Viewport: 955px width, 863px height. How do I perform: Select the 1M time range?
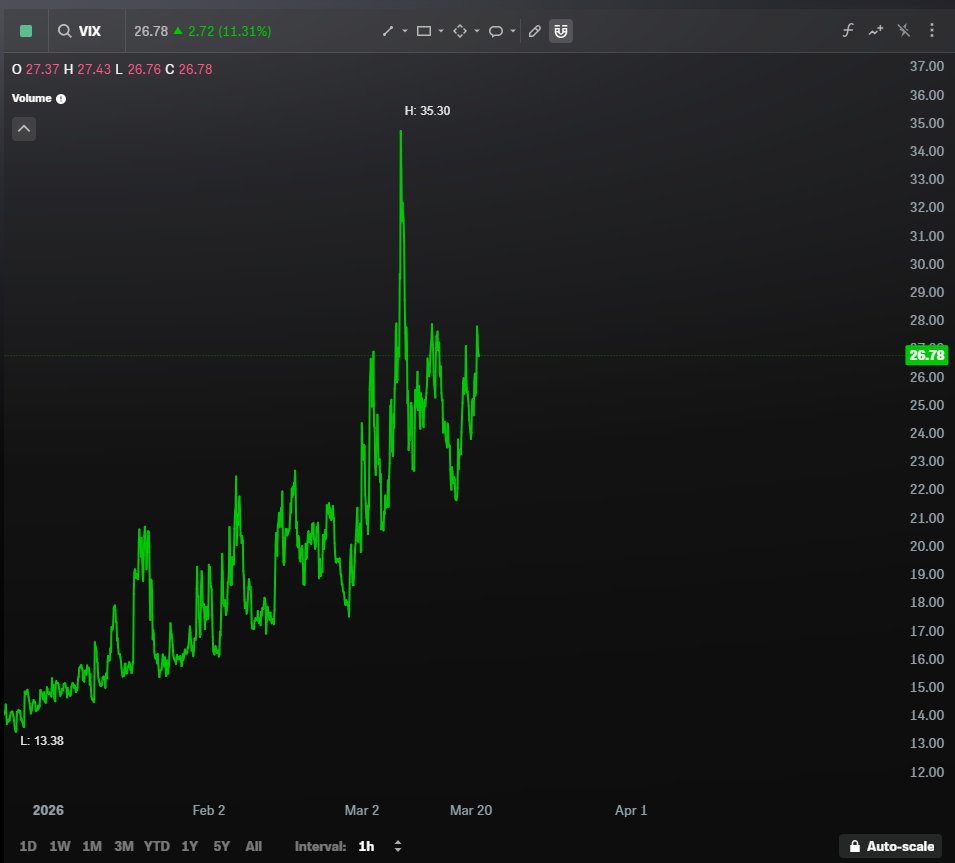(92, 846)
